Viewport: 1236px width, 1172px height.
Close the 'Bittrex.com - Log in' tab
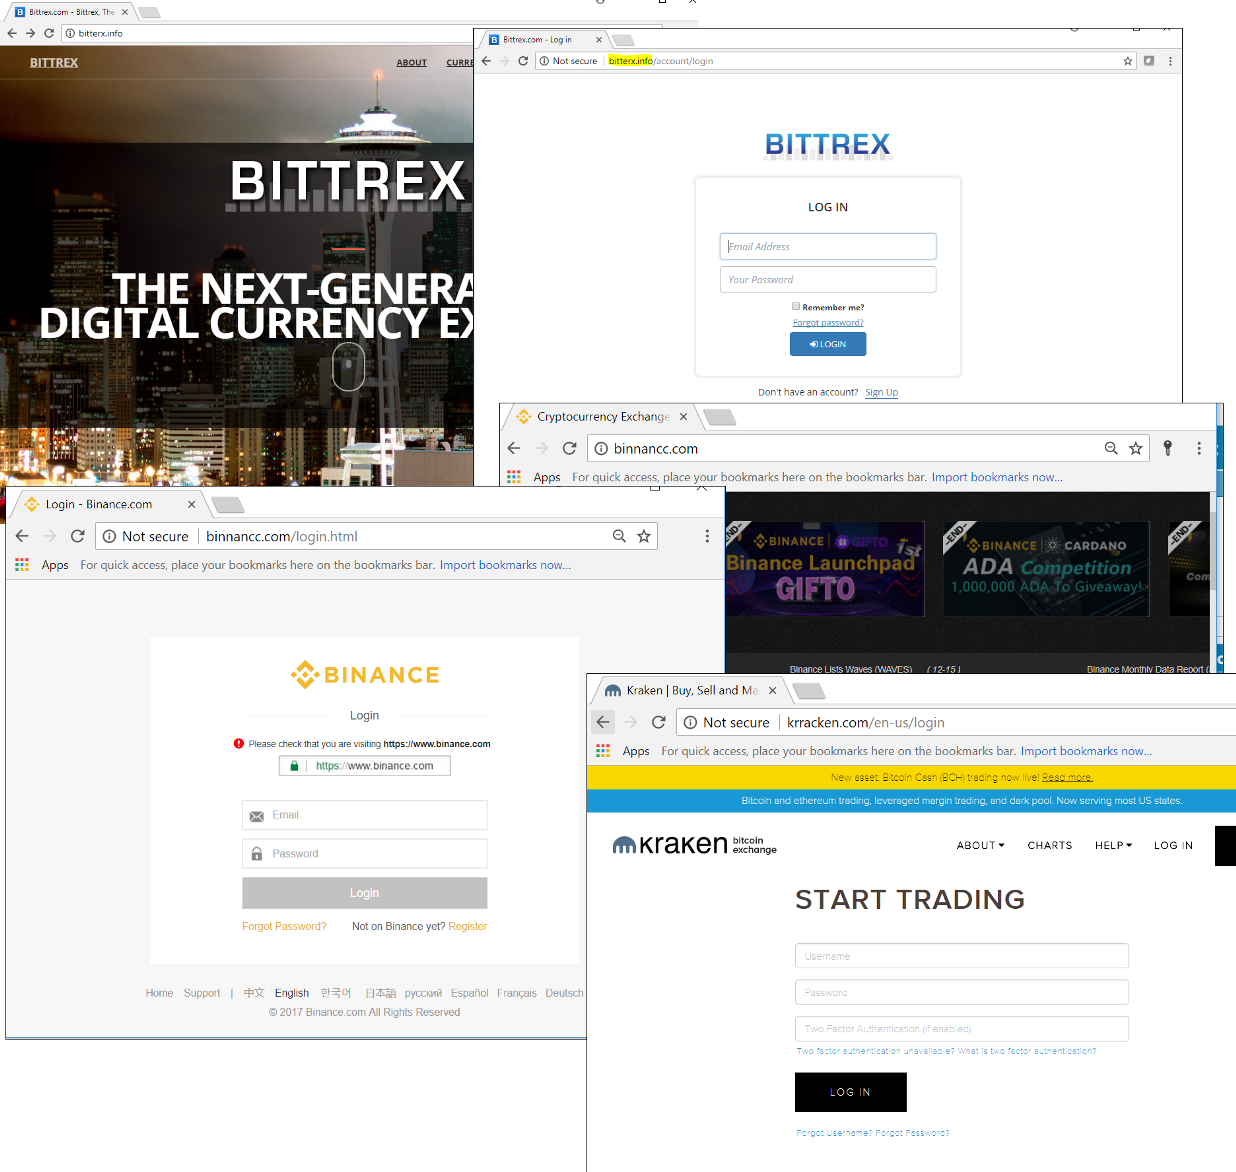click(599, 40)
